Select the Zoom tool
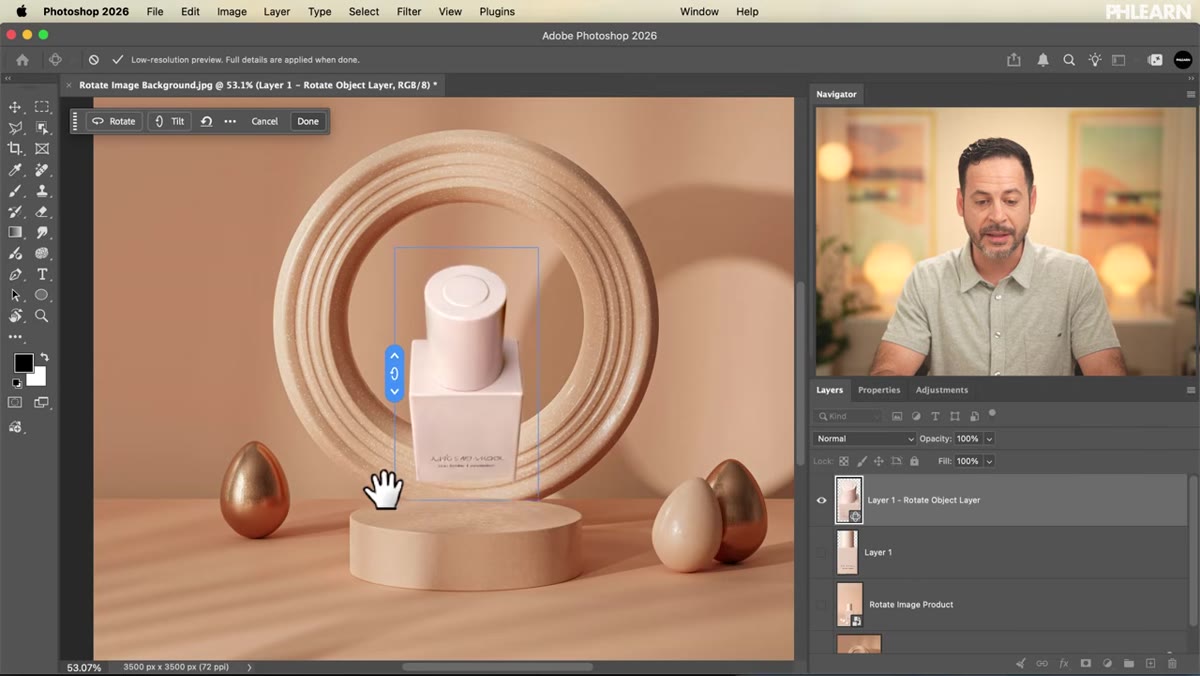The width and height of the screenshot is (1200, 676). (42, 316)
